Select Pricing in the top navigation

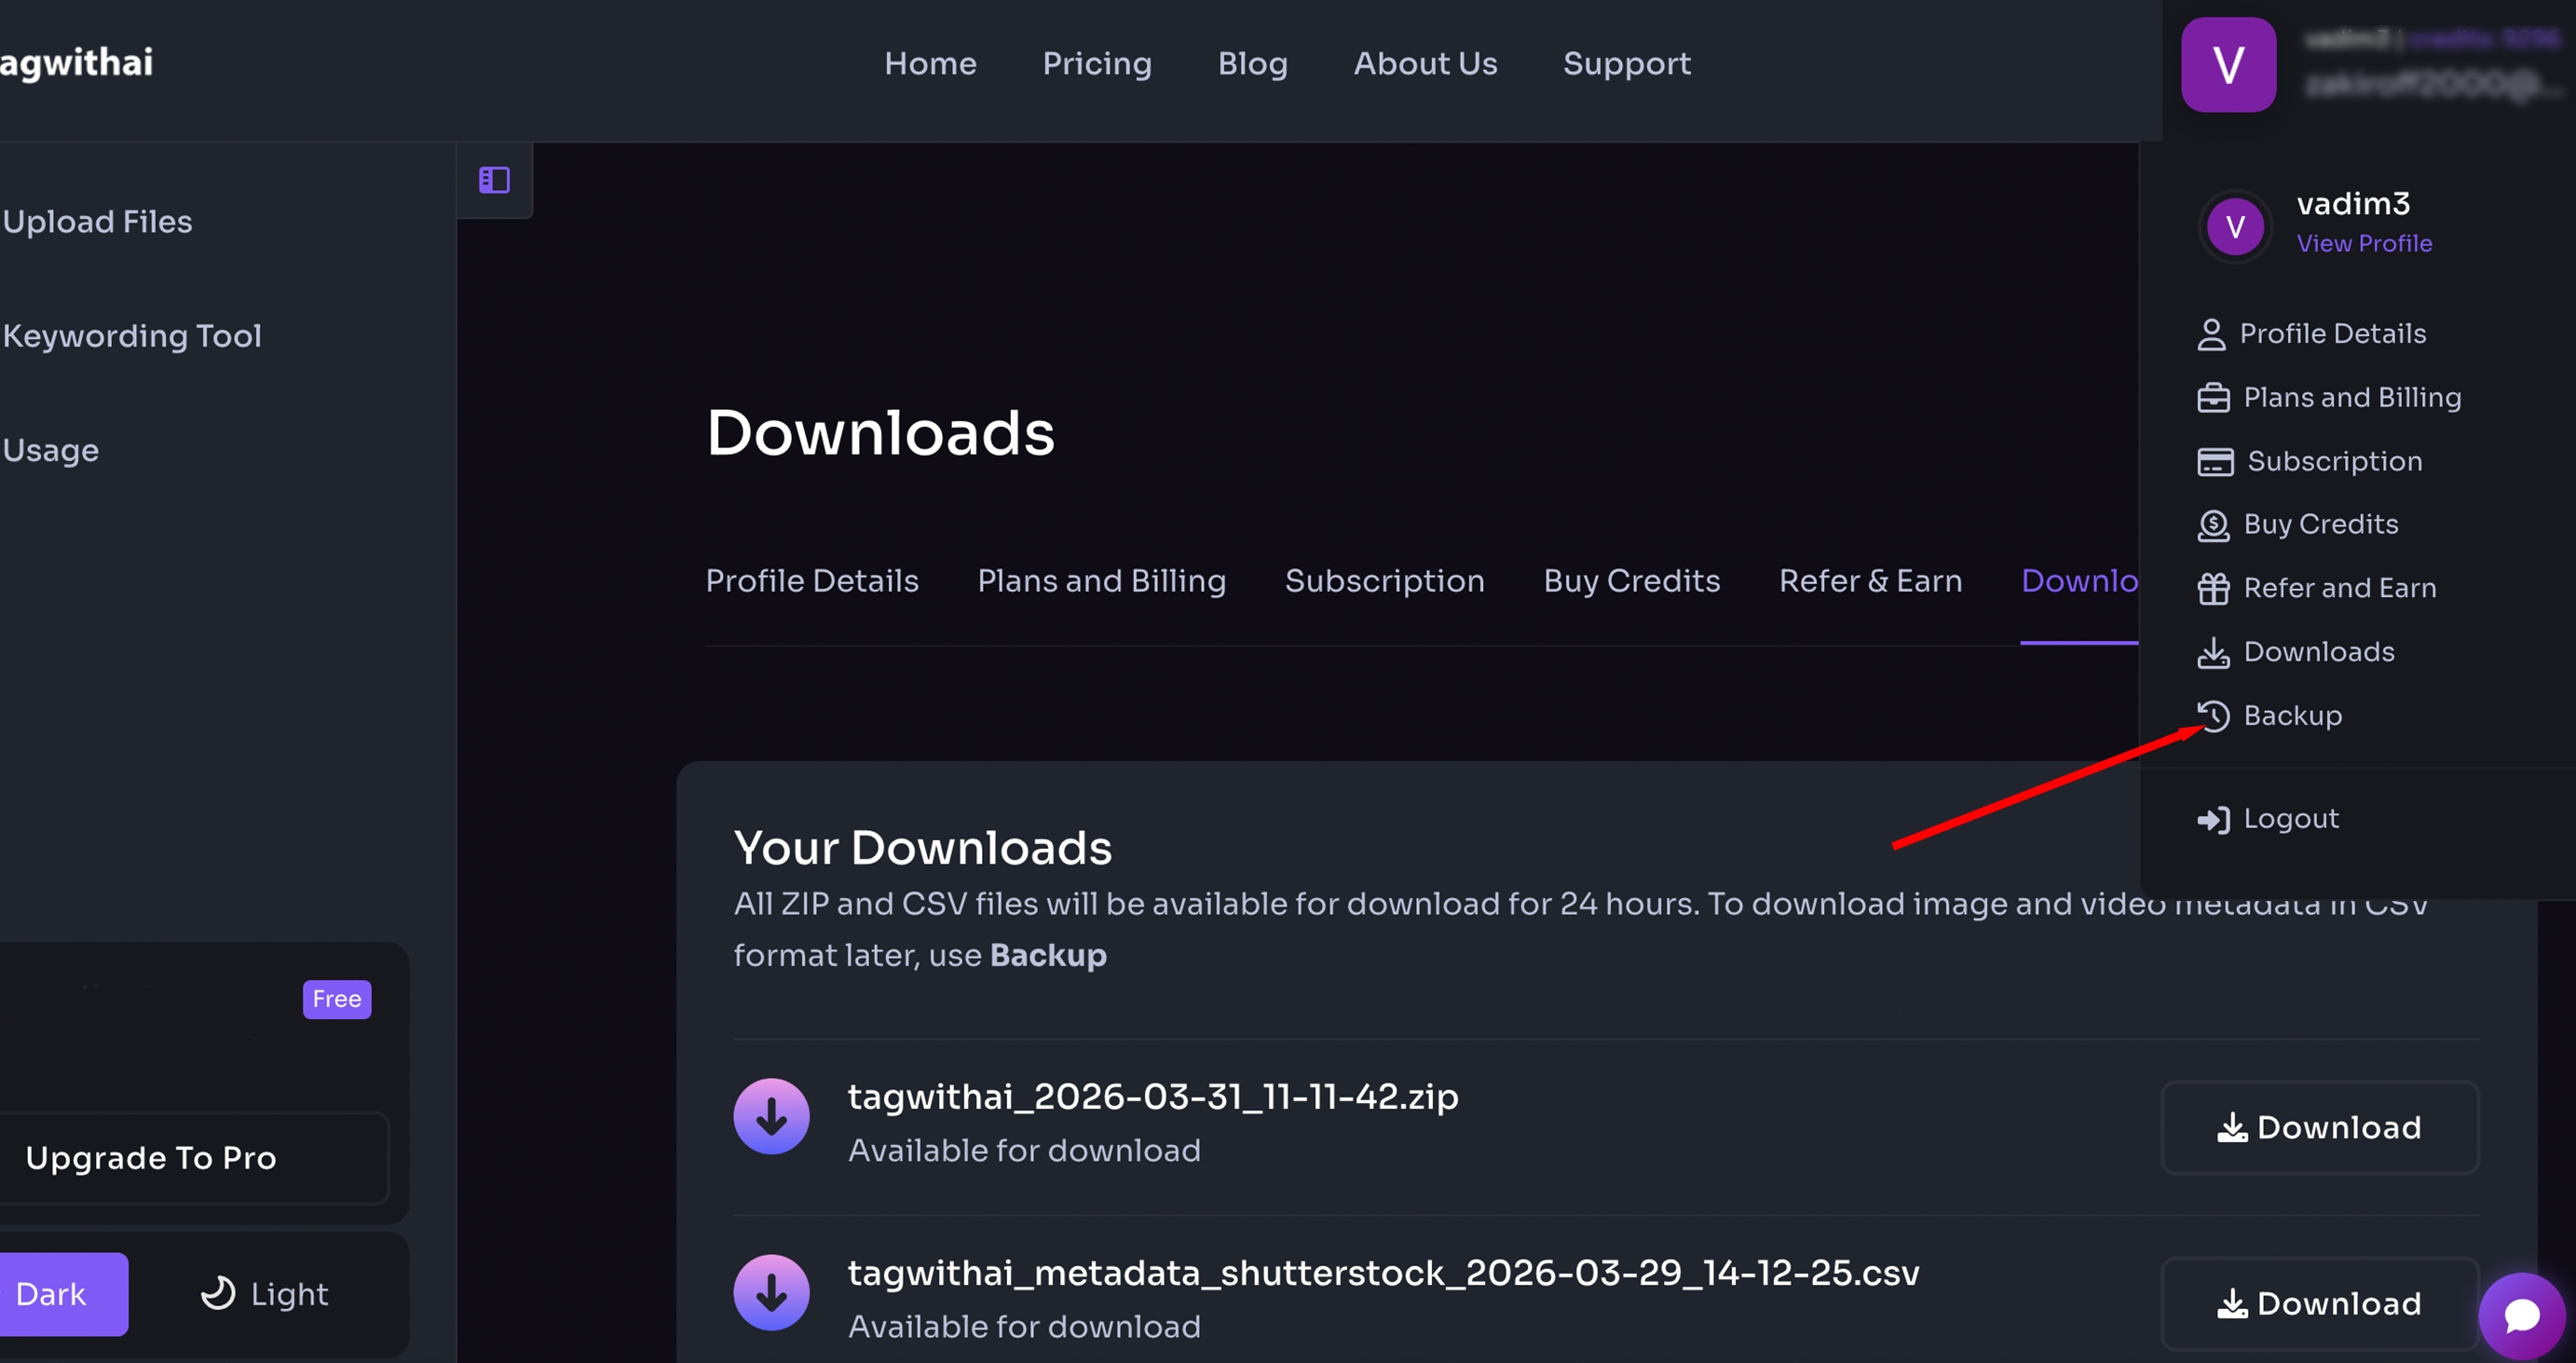pos(1097,63)
